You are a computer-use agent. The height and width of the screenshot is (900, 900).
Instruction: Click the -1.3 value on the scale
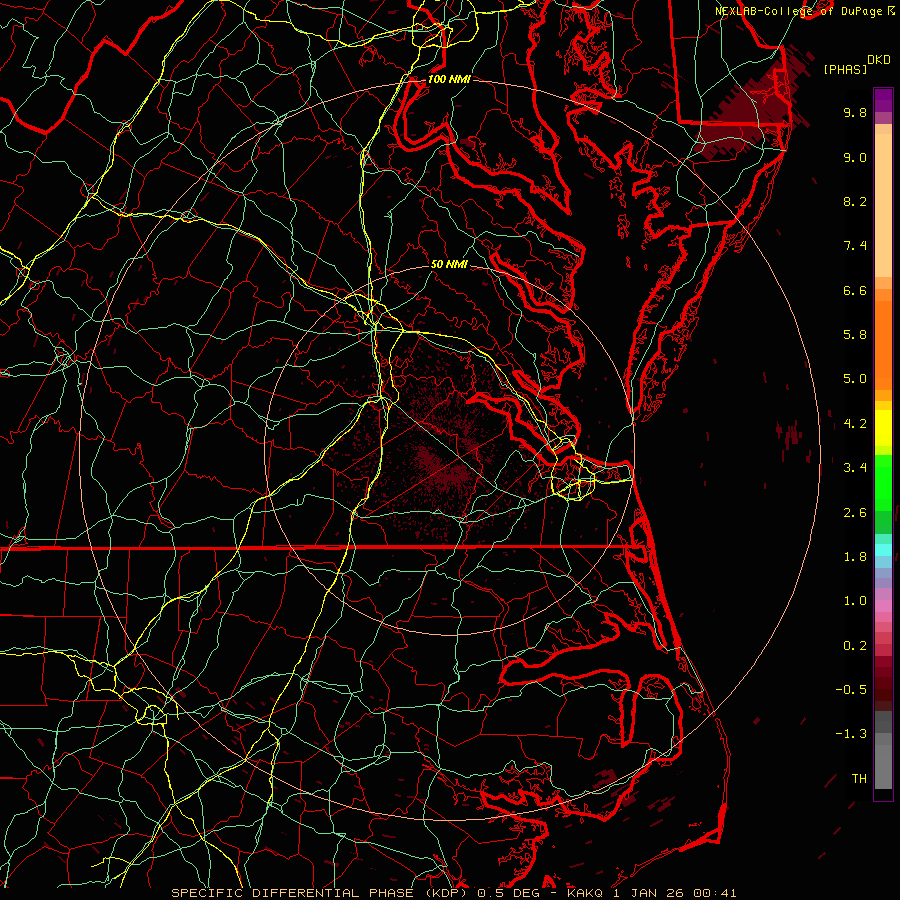coord(851,734)
